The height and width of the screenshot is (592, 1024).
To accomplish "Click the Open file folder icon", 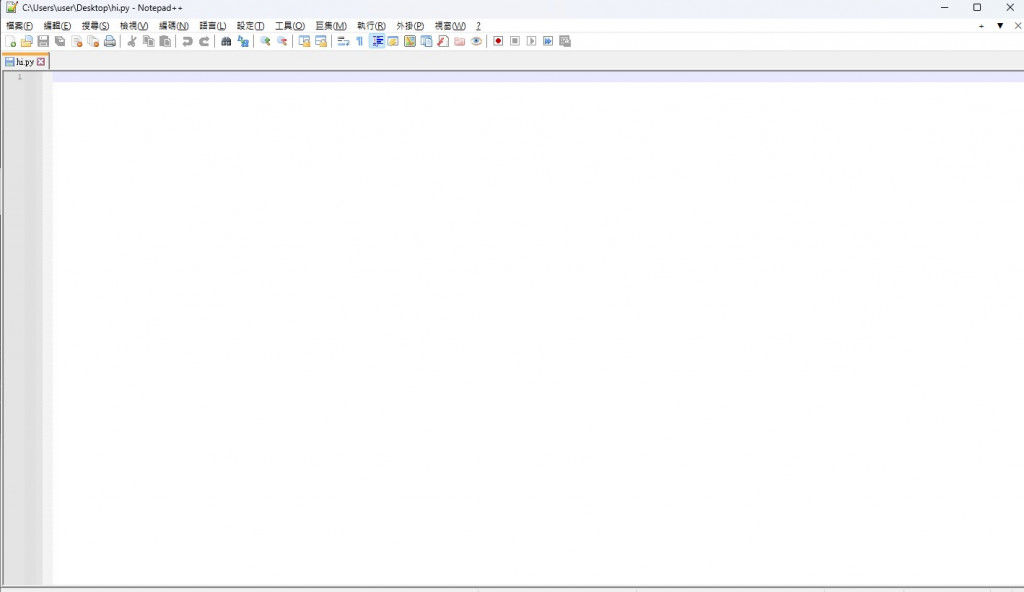I will pos(27,41).
